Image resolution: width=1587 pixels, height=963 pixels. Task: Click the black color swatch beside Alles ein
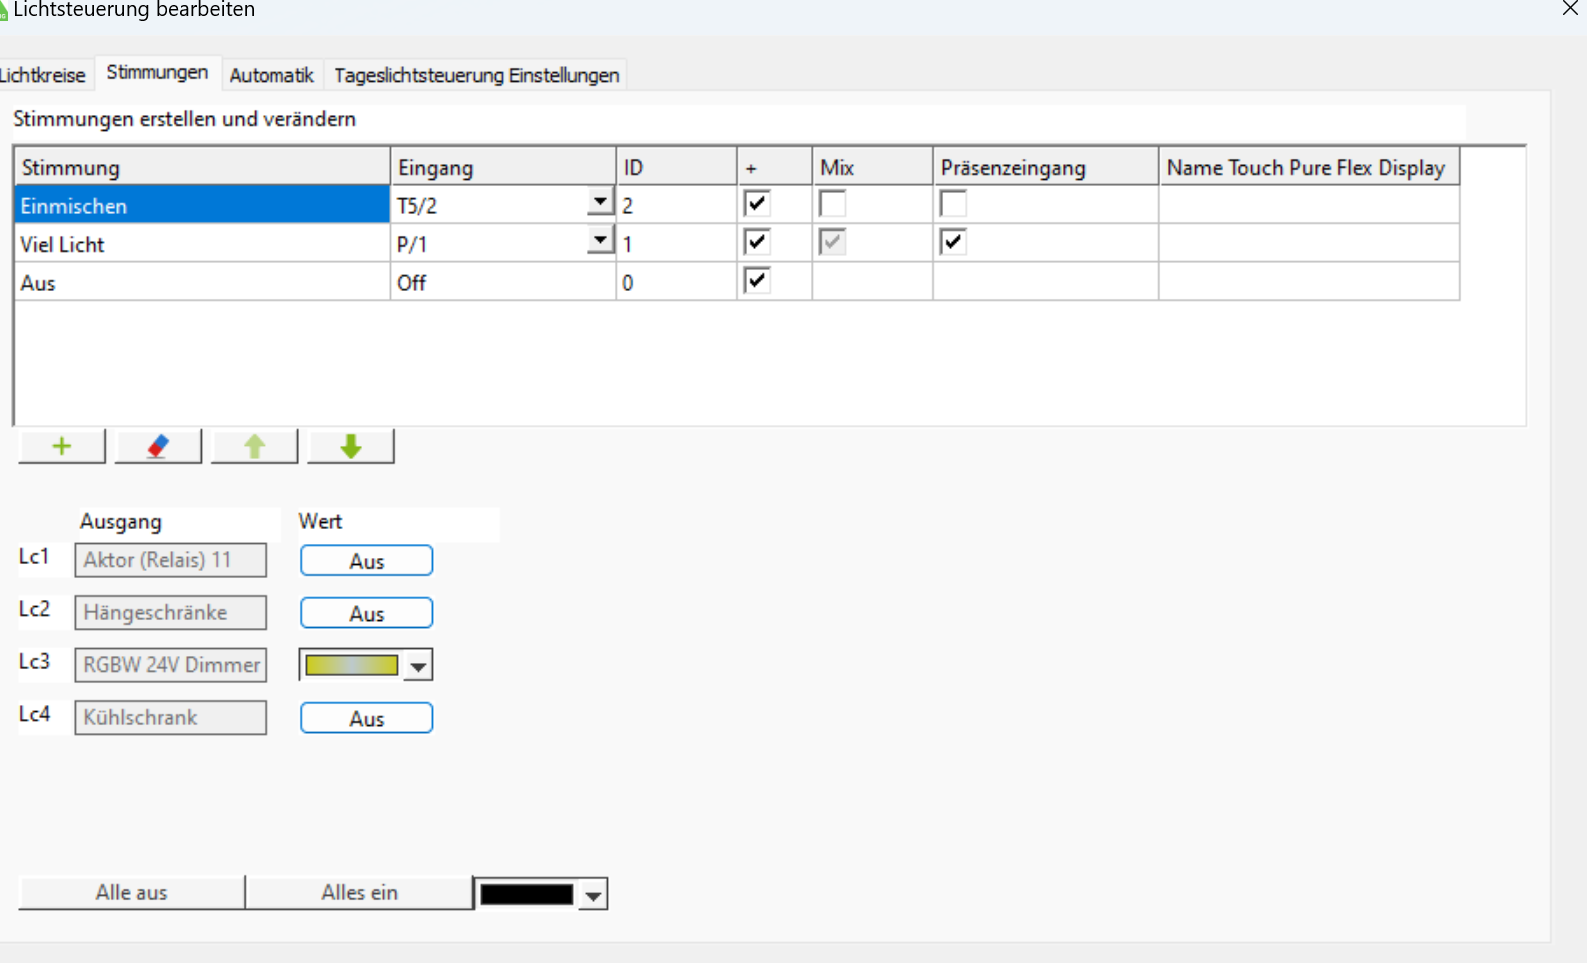pyautogui.click(x=527, y=894)
